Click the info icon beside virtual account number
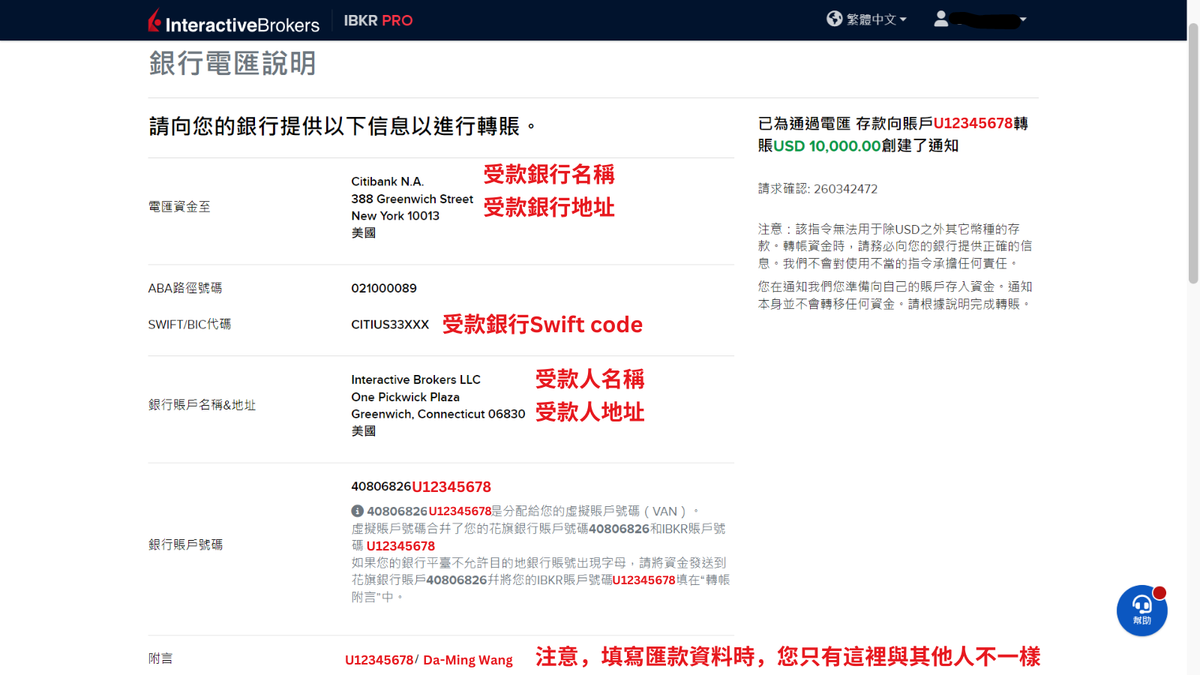Image resolution: width=1200 pixels, height=675 pixels. tap(356, 510)
